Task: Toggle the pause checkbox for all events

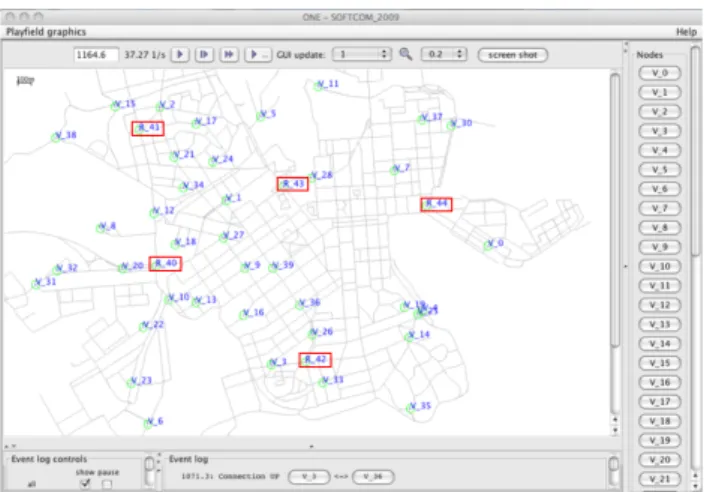Action: pos(107,484)
